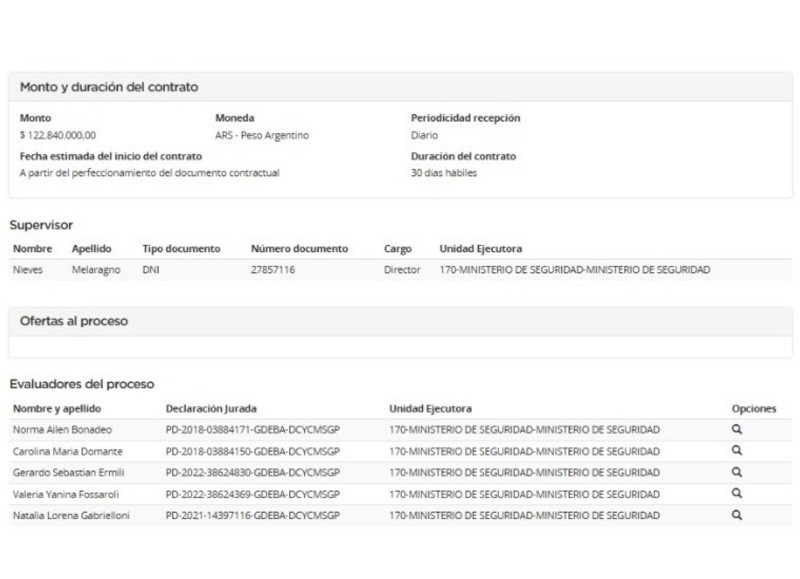
Task: Click supervisor document number 27857116
Action: pyautogui.click(x=272, y=270)
